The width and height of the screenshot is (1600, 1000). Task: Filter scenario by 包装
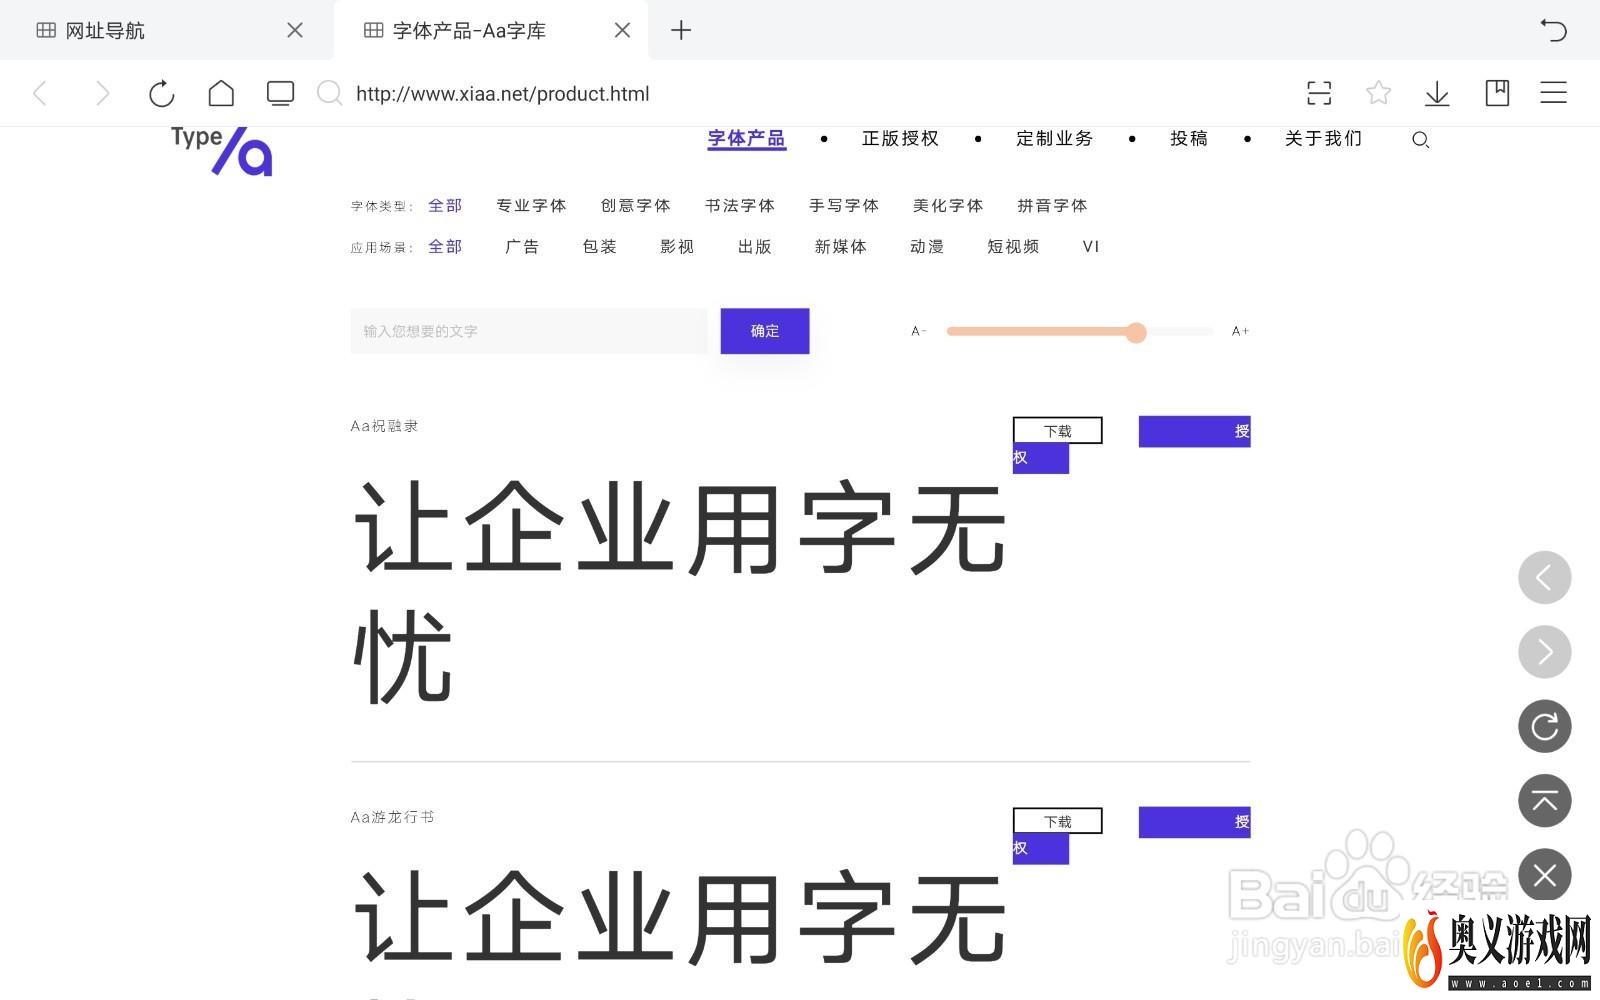[x=599, y=246]
